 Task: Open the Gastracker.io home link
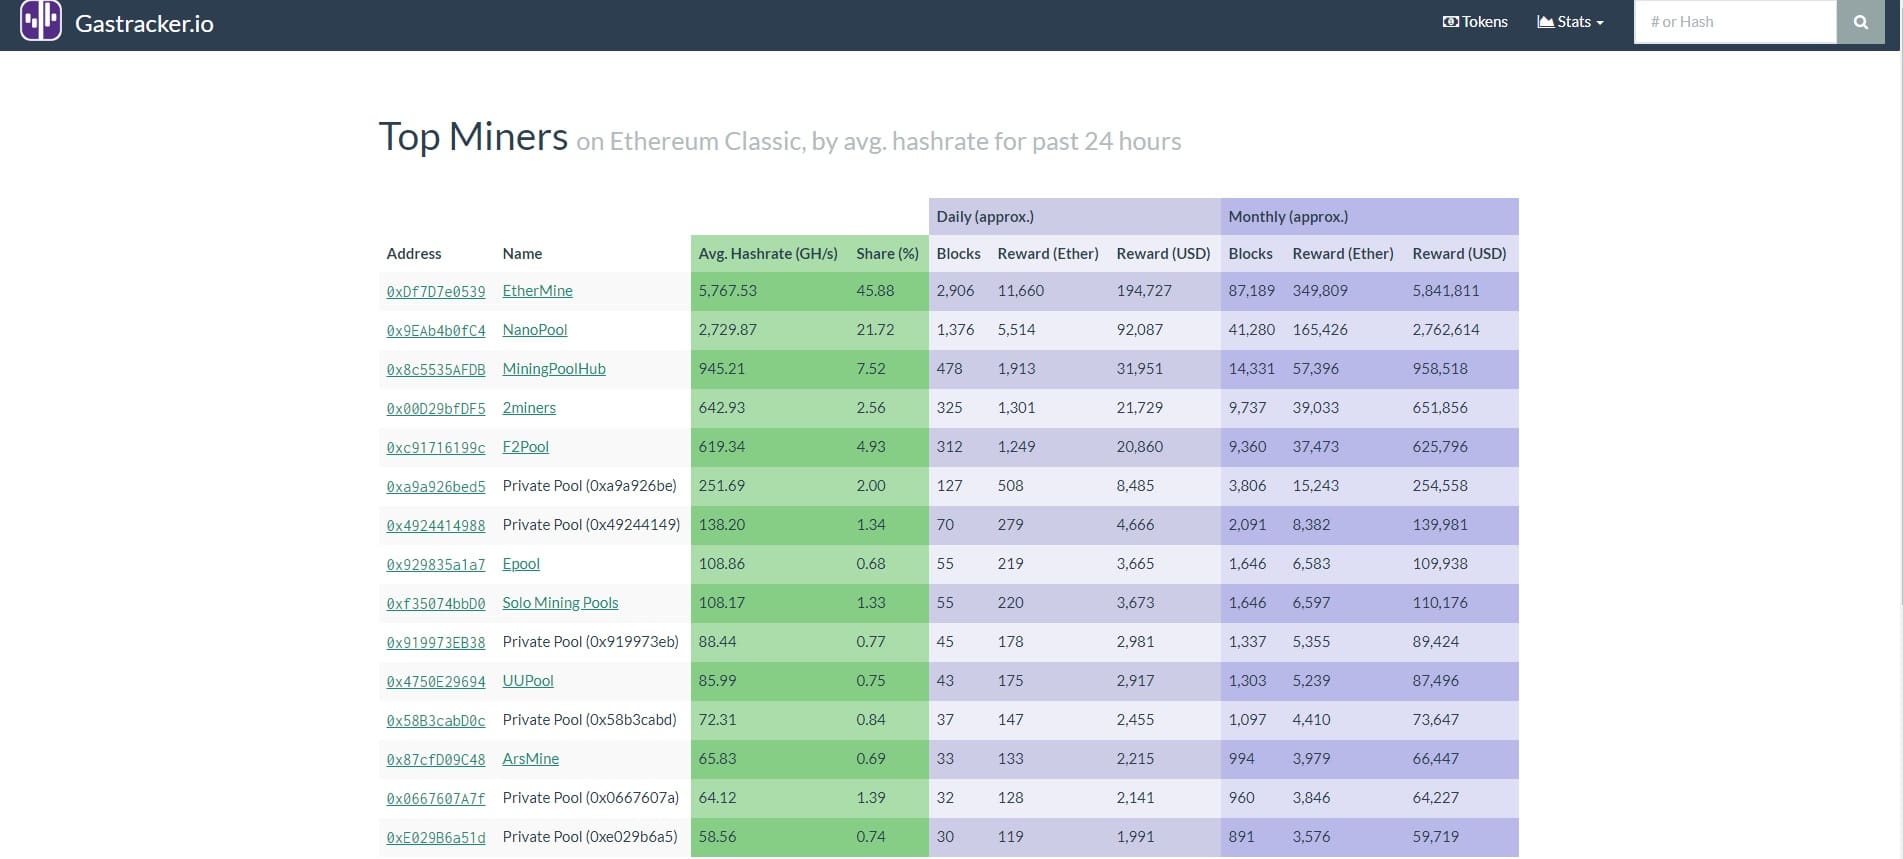pyautogui.click(x=144, y=23)
